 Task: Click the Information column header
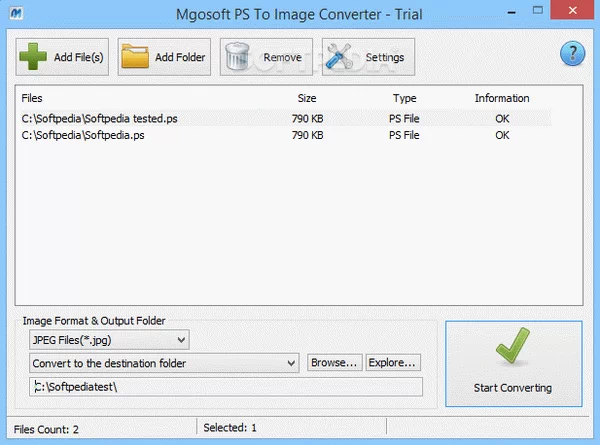tap(501, 99)
